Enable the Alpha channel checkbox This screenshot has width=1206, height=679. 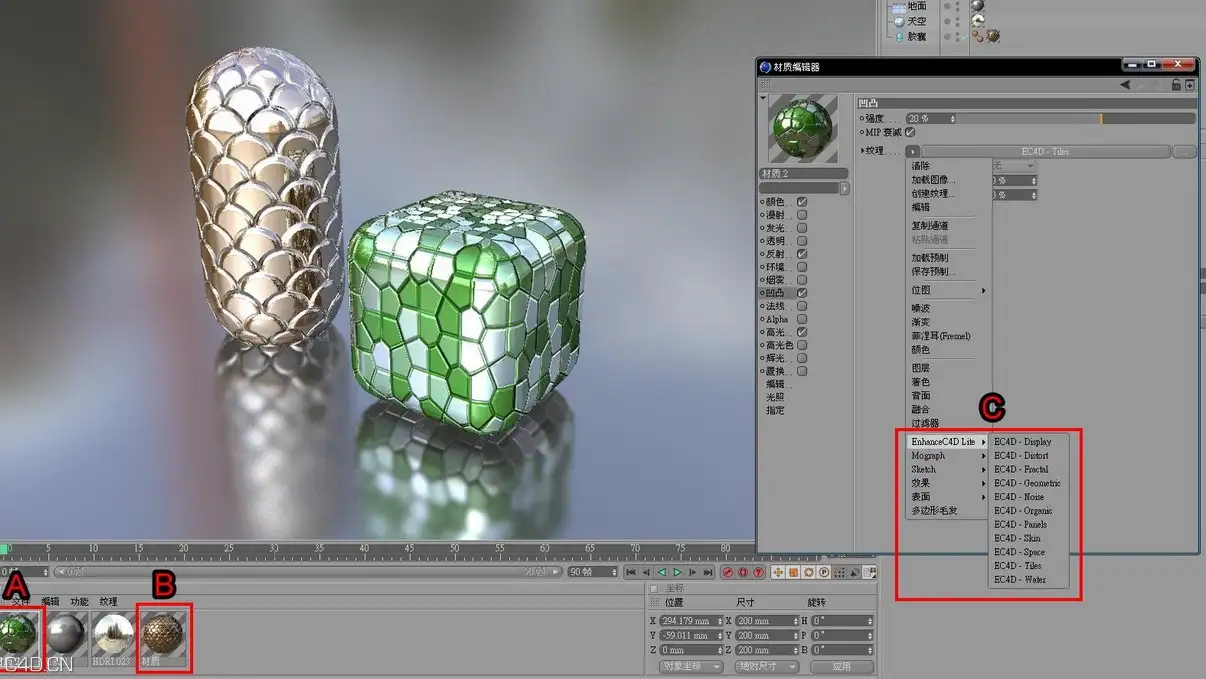[x=802, y=319]
